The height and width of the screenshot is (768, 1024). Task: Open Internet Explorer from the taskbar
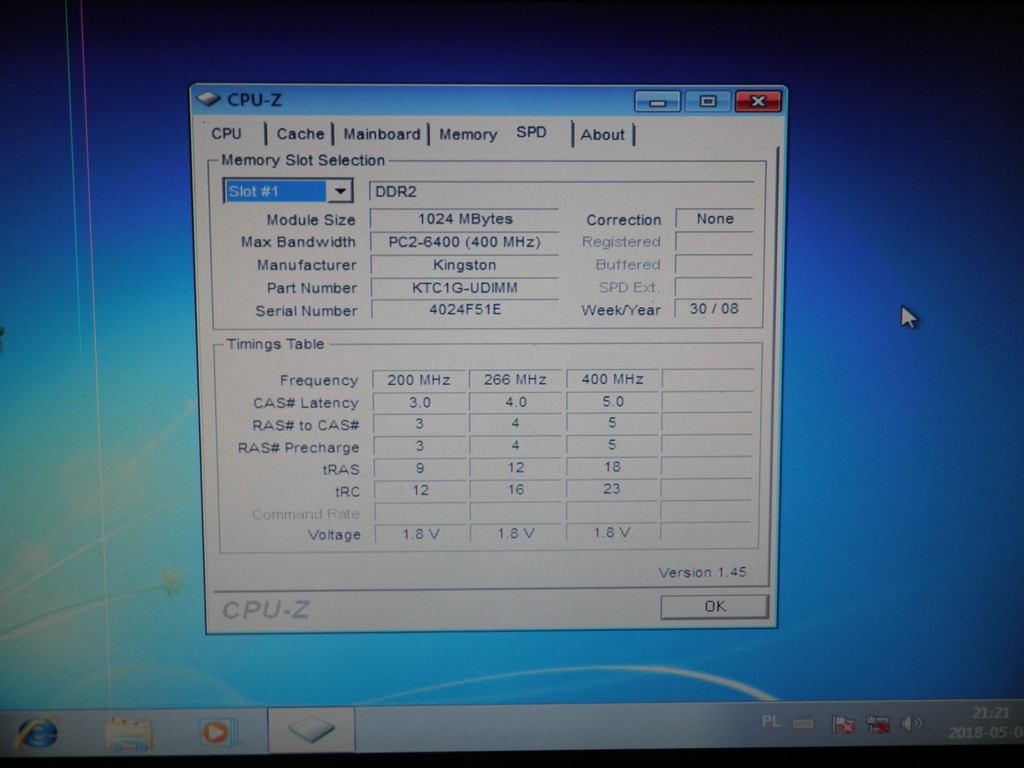coord(37,733)
